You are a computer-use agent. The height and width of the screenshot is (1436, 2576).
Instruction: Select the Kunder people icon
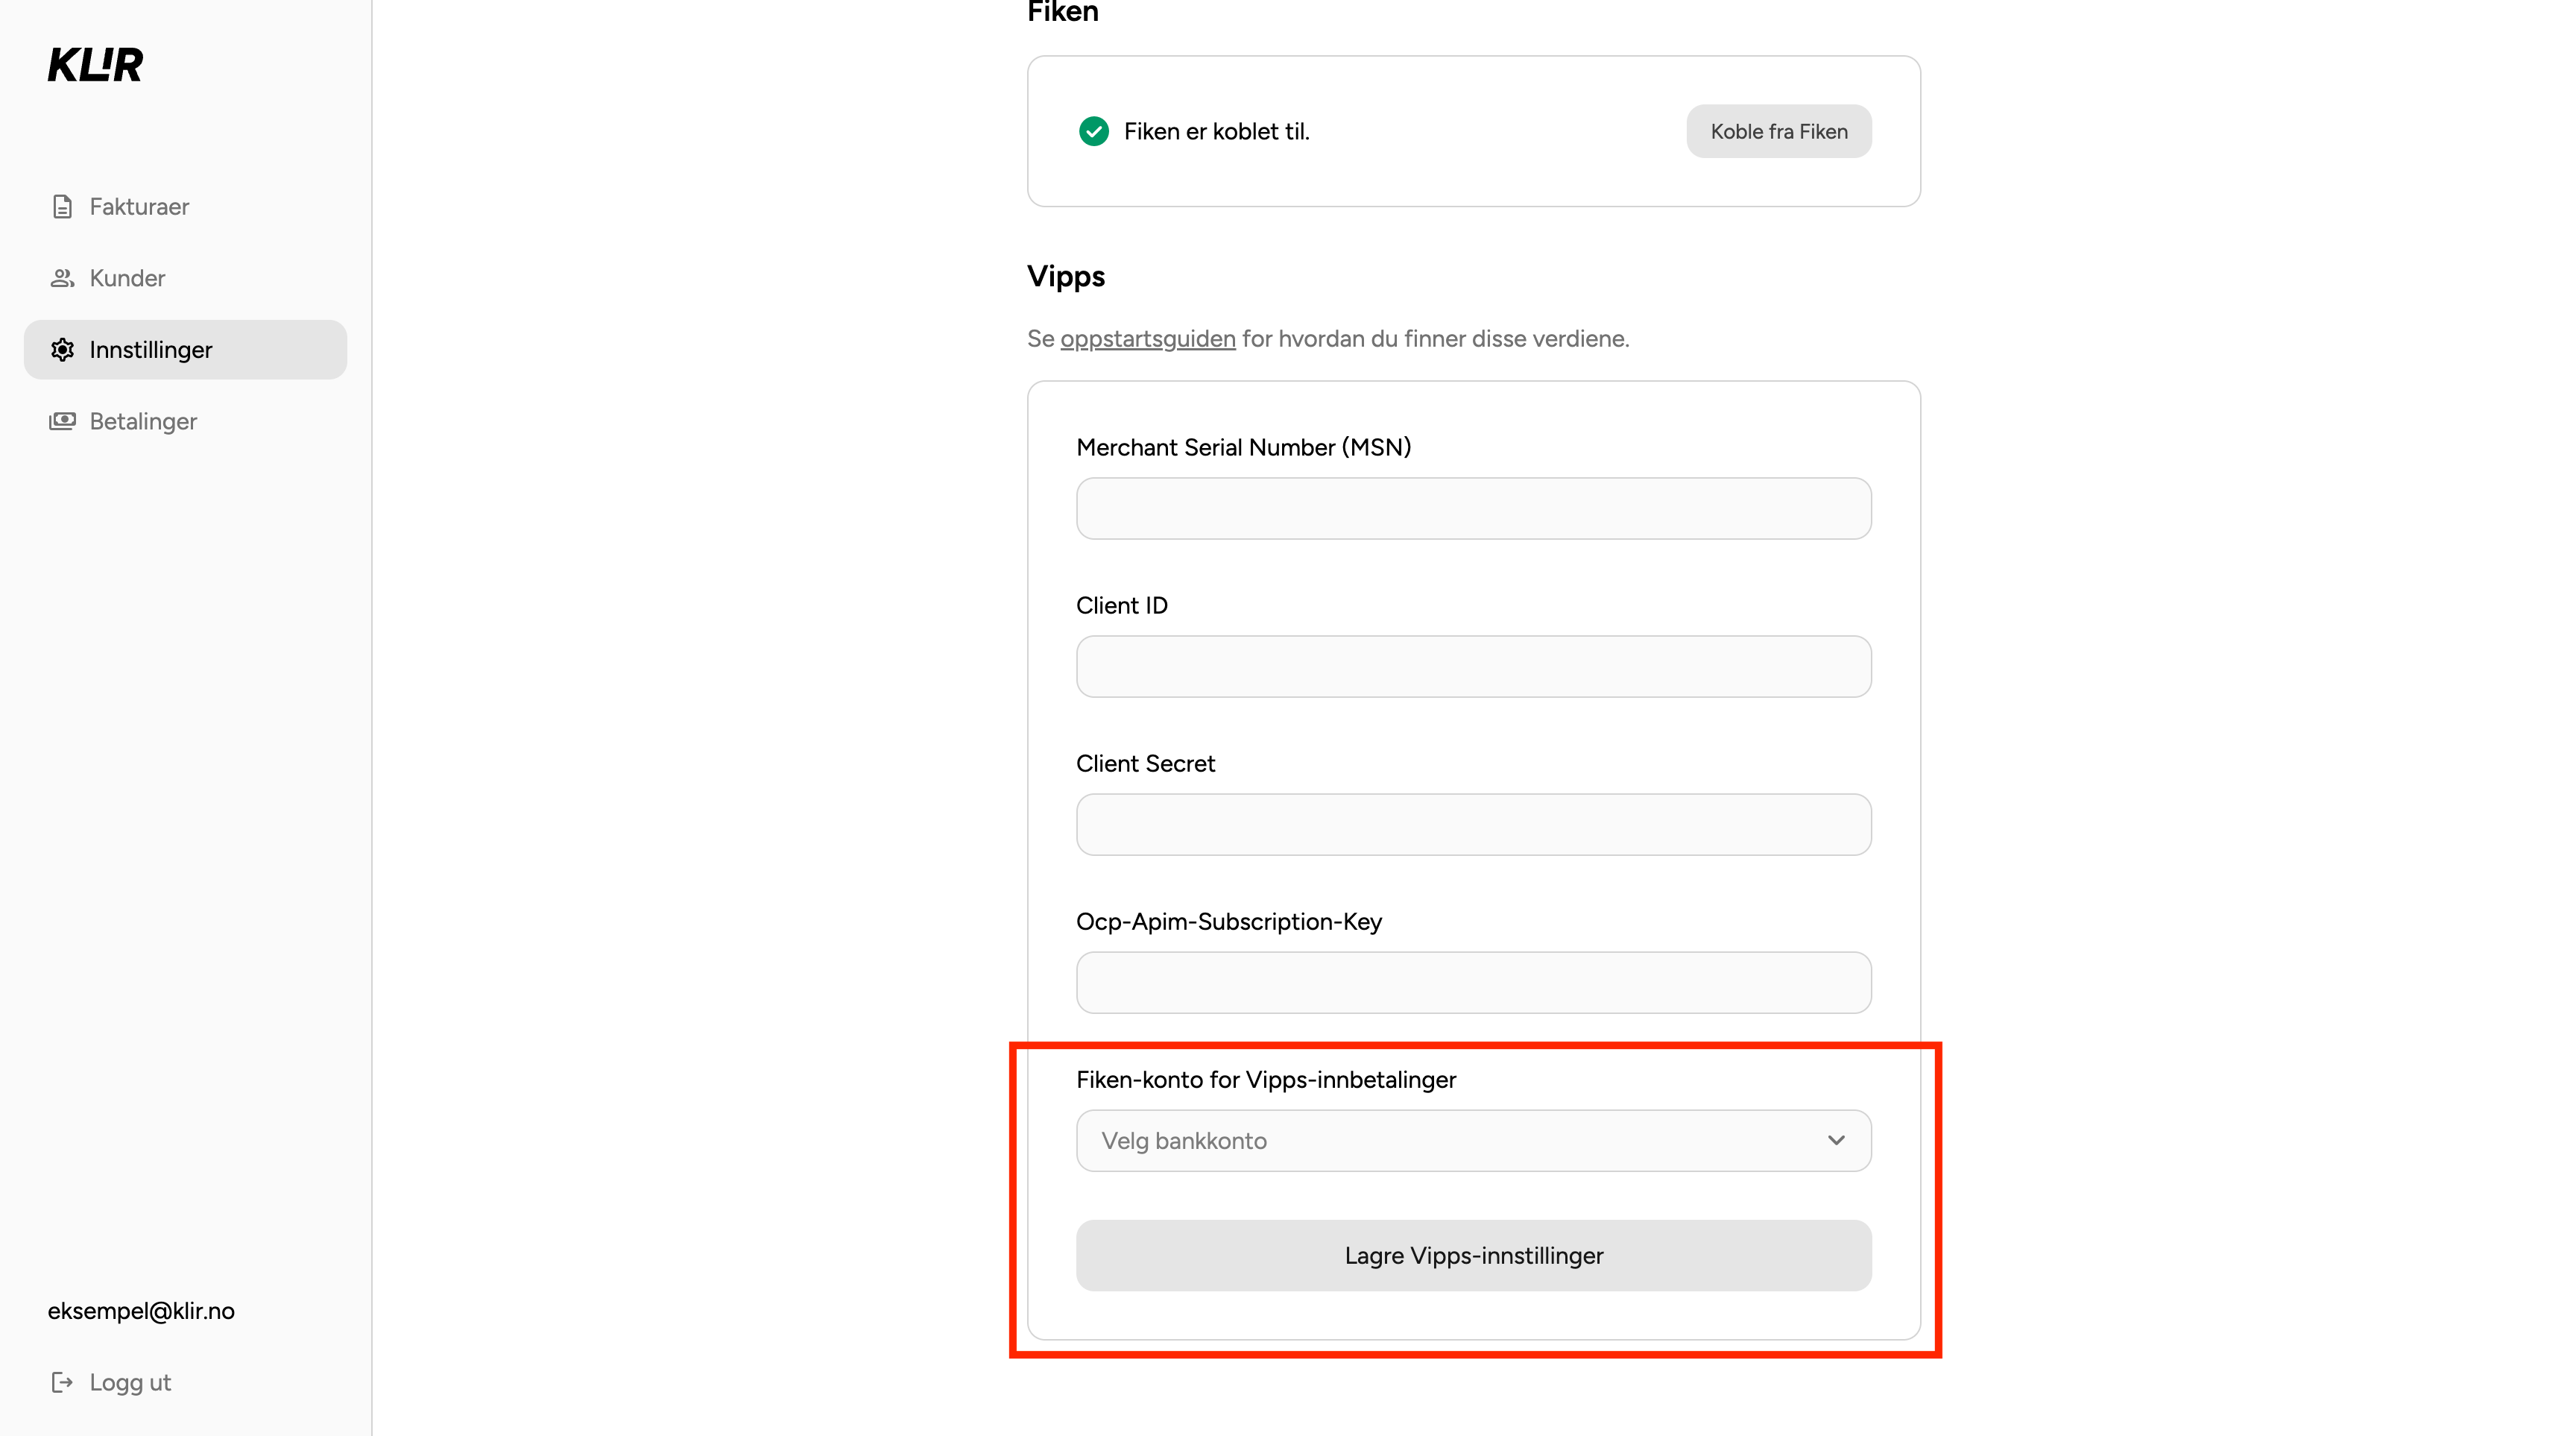point(62,278)
